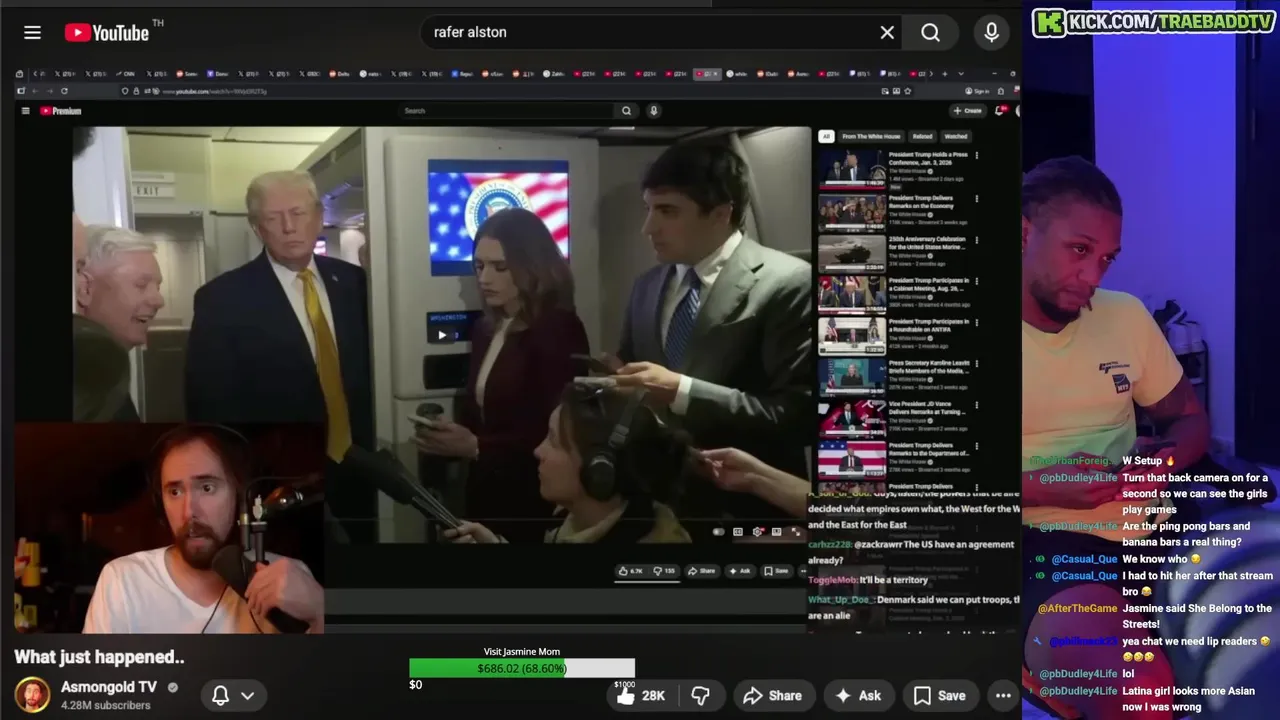Click the play overlay on the inner video
Screen dimensions: 1280x720
(442, 335)
